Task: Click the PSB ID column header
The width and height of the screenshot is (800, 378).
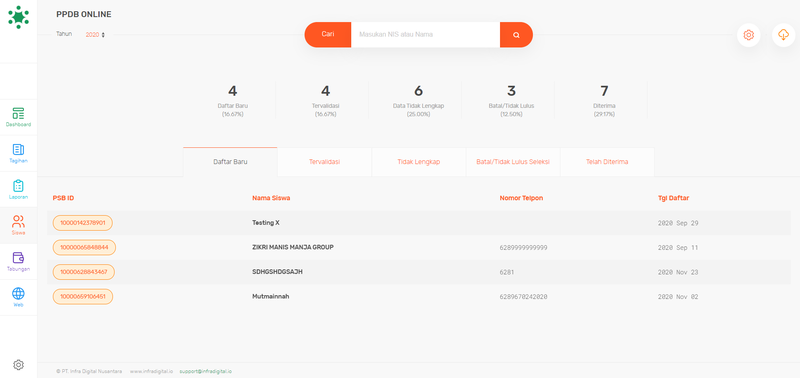Action: click(63, 198)
